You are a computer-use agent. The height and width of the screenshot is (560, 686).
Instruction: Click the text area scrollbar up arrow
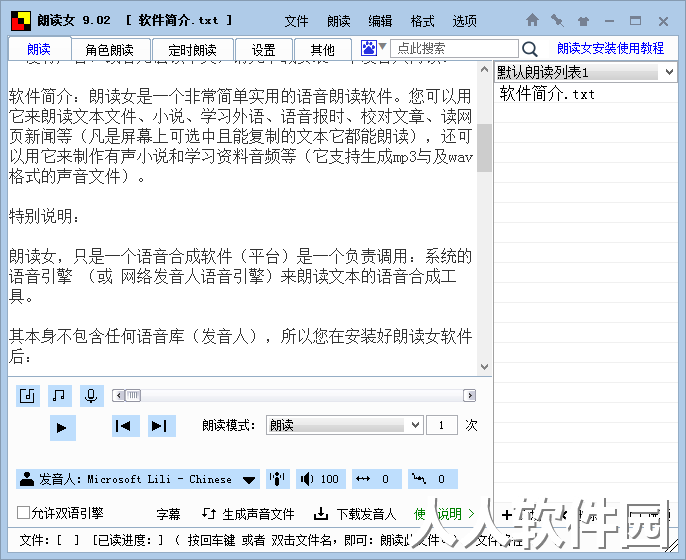coord(484,70)
